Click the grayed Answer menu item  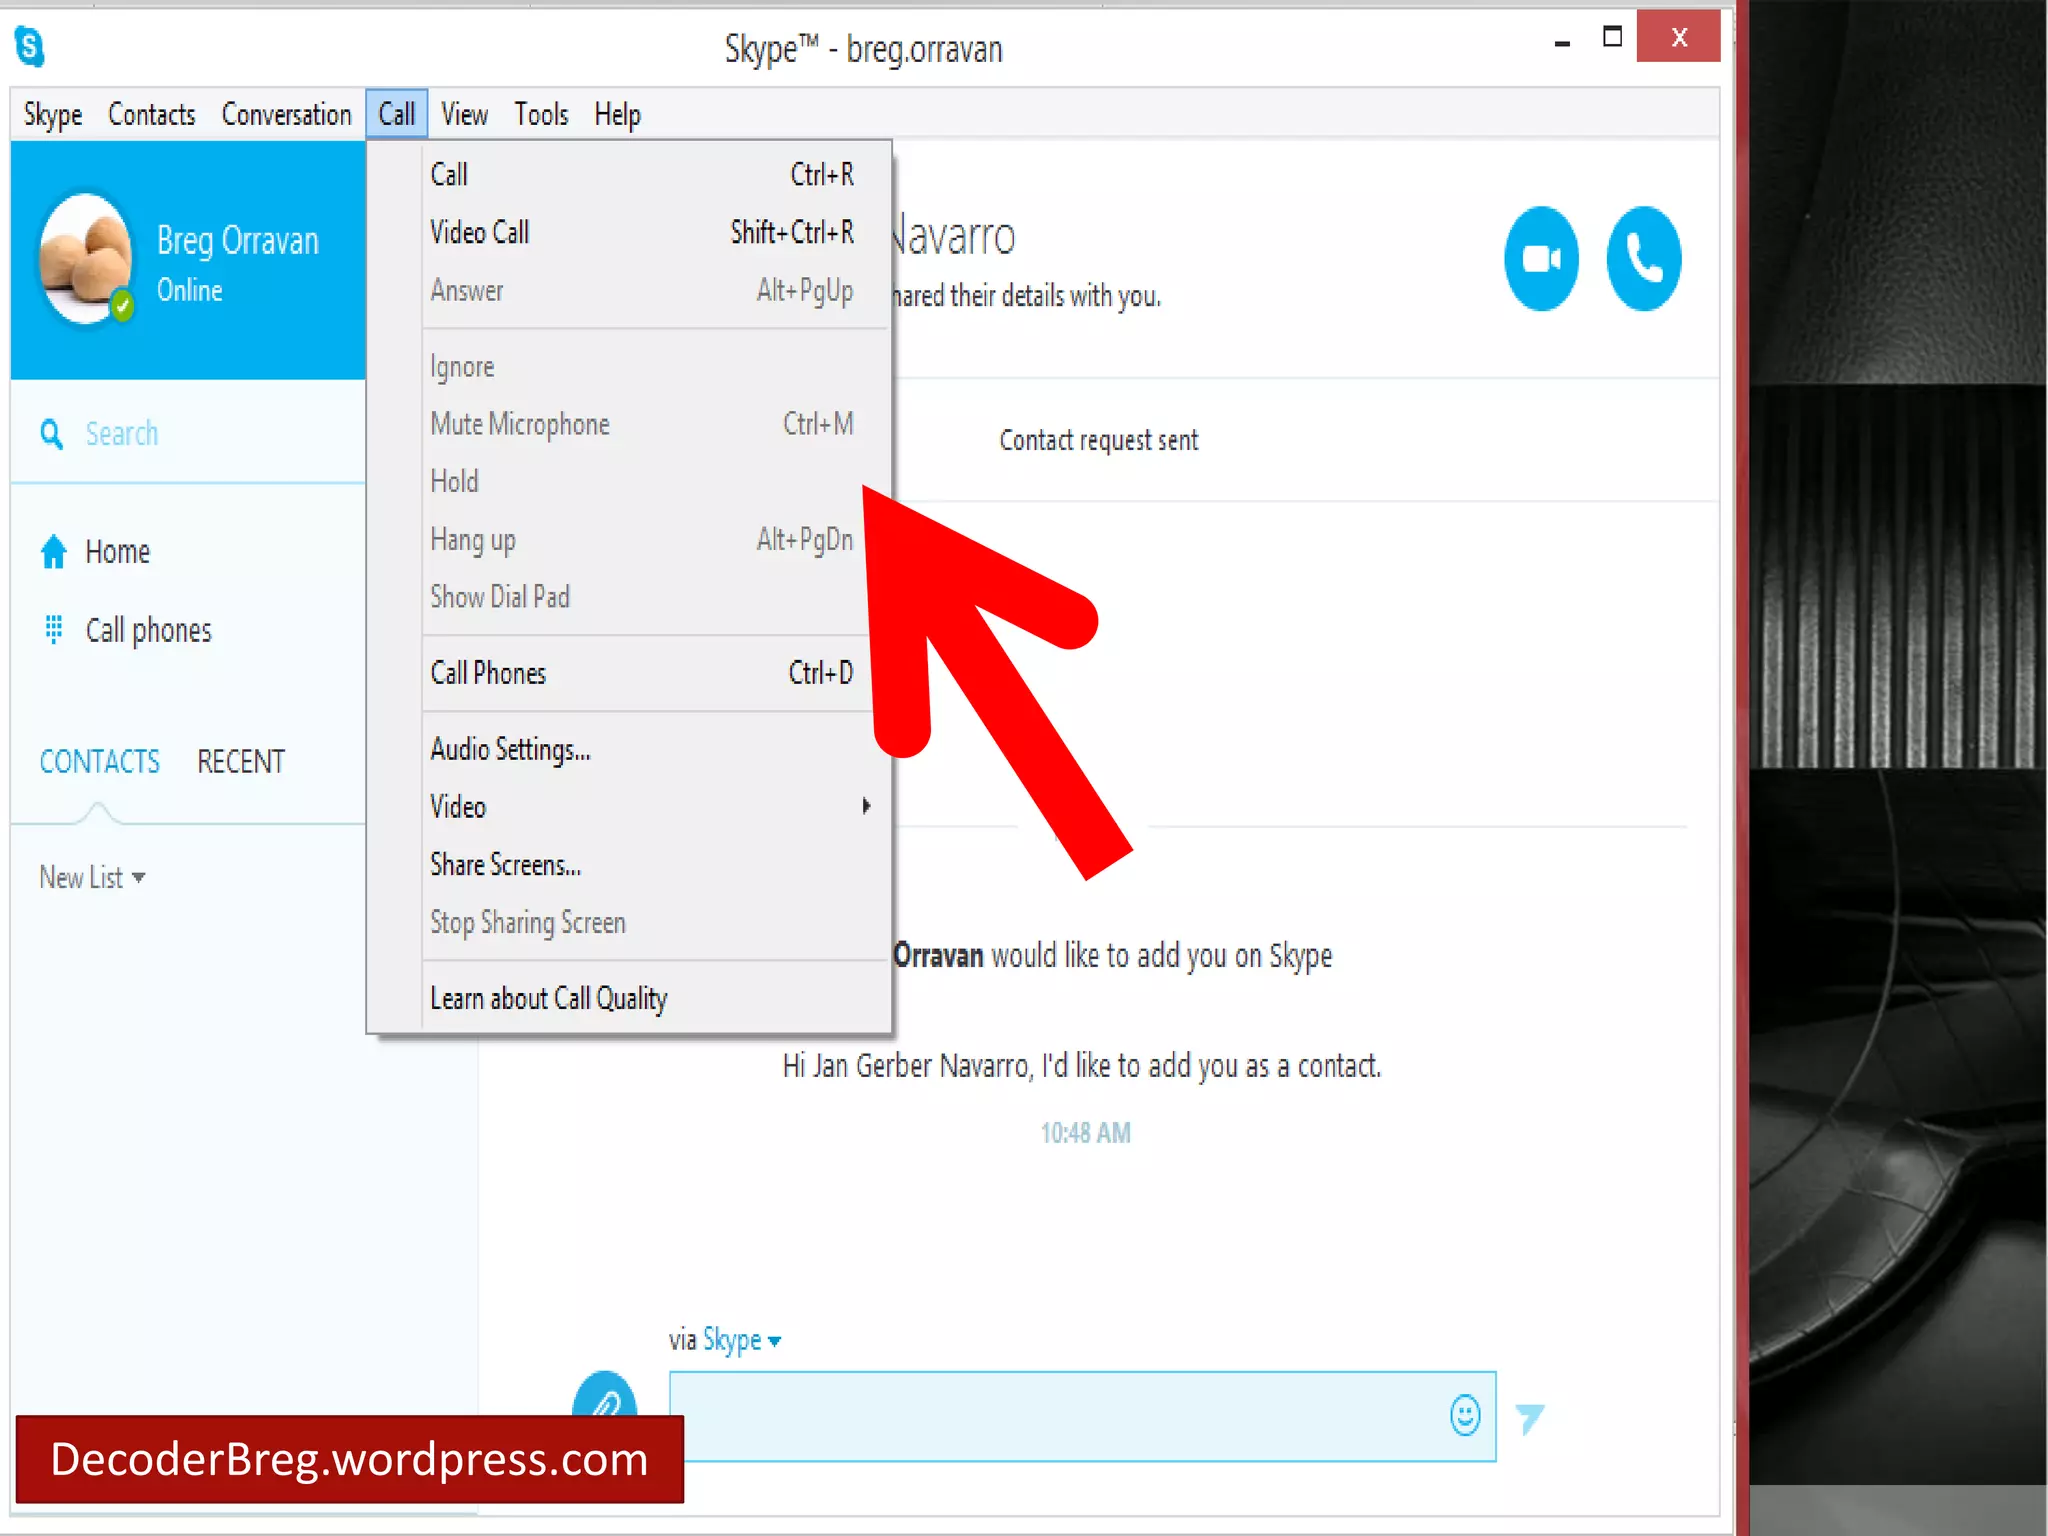[x=642, y=290]
